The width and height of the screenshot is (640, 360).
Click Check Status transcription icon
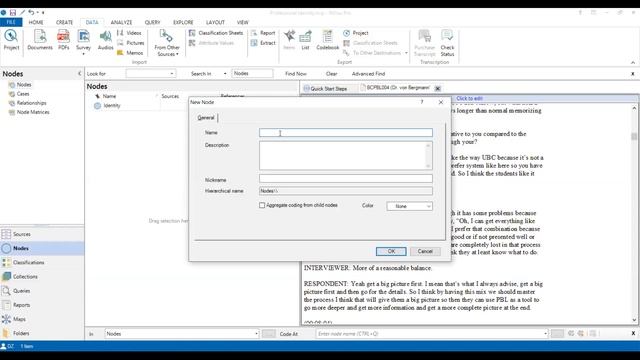447,42
